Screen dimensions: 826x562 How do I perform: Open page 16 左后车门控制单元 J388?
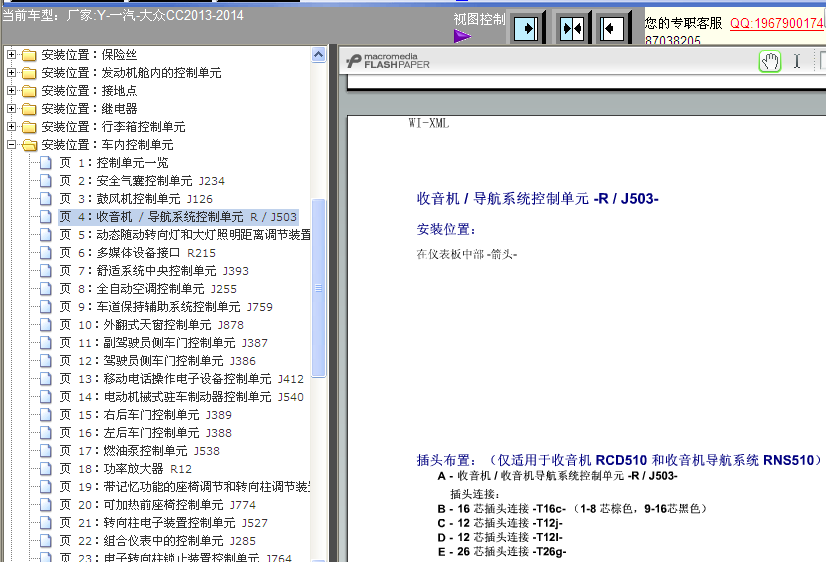pyautogui.click(x=145, y=432)
